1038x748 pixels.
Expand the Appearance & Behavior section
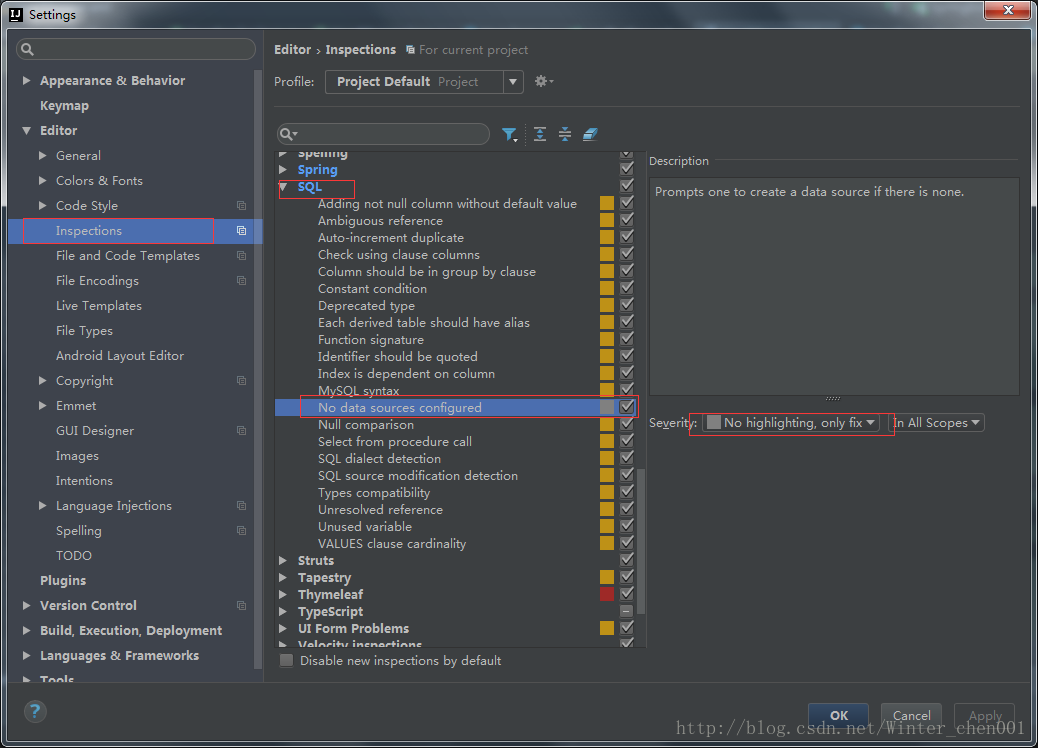tap(26, 80)
